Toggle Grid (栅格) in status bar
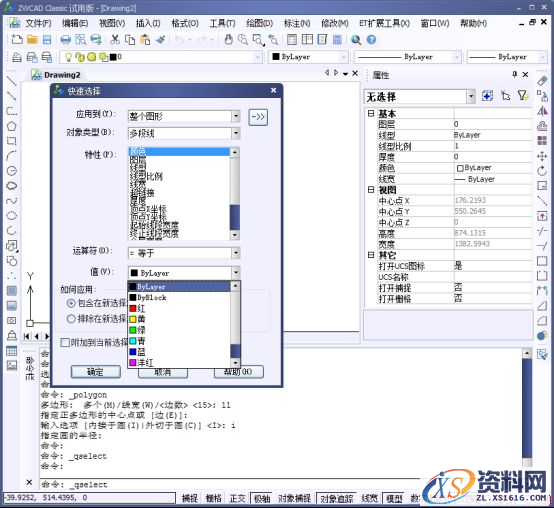Screen dimensions: 554x508 (x=213, y=498)
